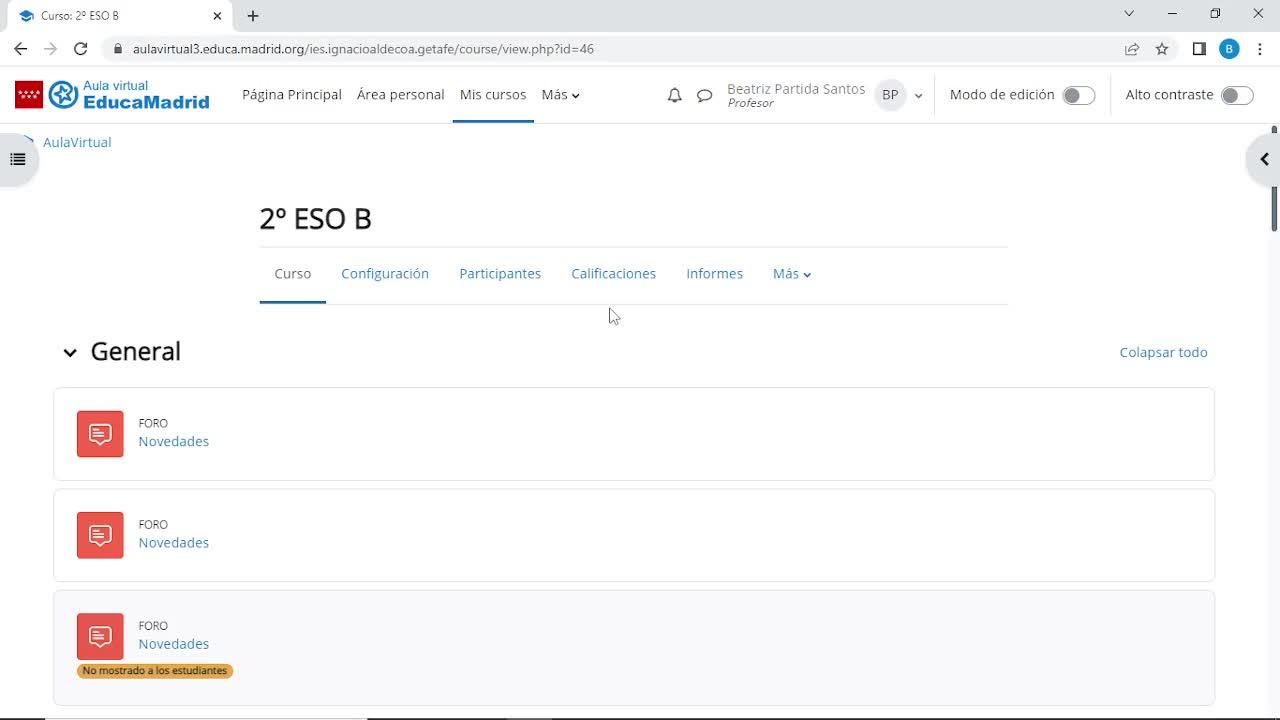Open the course index drawer icon
This screenshot has height=720, width=1280.
pyautogui.click(x=18, y=160)
